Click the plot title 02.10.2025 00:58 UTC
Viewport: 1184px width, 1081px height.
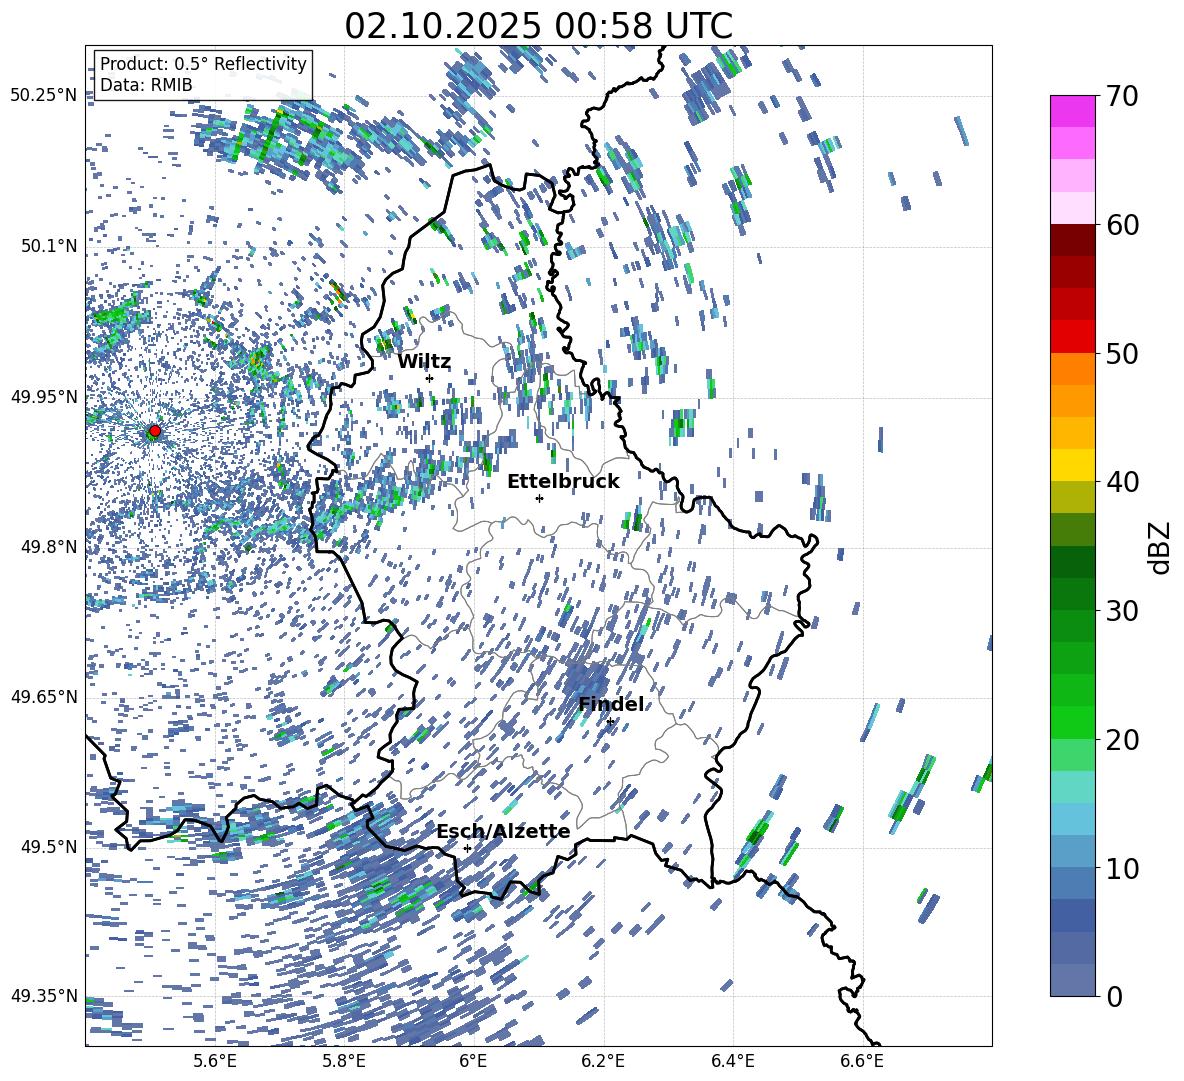click(538, 26)
